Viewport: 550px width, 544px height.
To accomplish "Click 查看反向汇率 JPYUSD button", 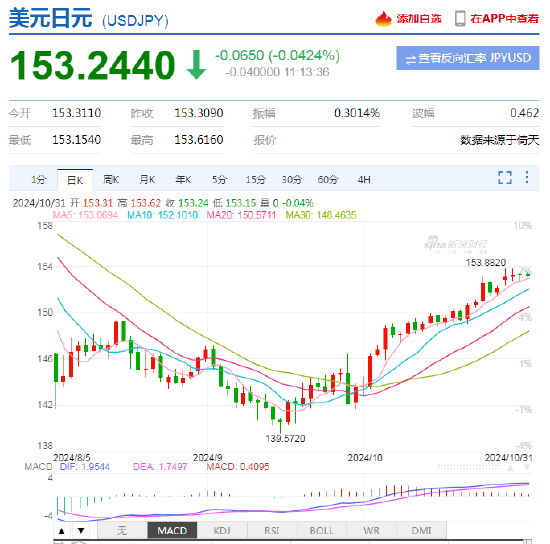I will (468, 58).
